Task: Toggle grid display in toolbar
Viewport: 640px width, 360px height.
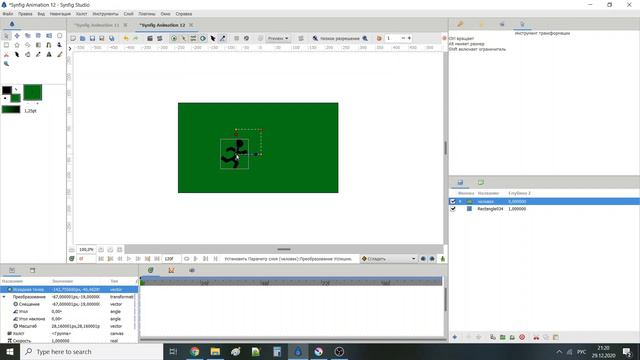Action: [x=236, y=38]
